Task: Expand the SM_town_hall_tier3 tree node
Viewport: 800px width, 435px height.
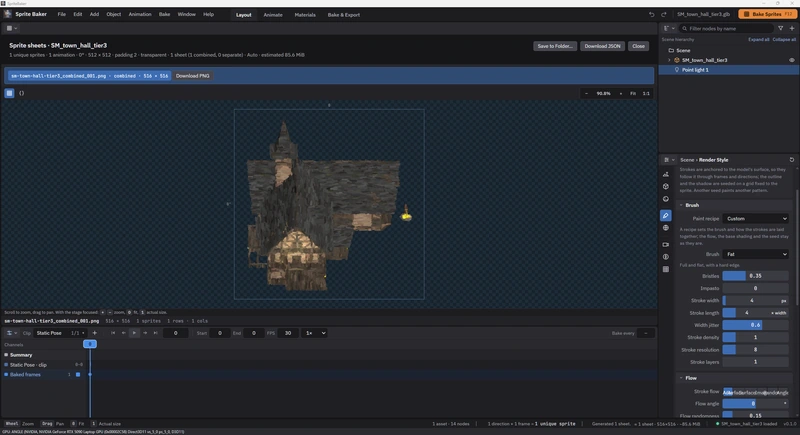Action: coord(669,60)
